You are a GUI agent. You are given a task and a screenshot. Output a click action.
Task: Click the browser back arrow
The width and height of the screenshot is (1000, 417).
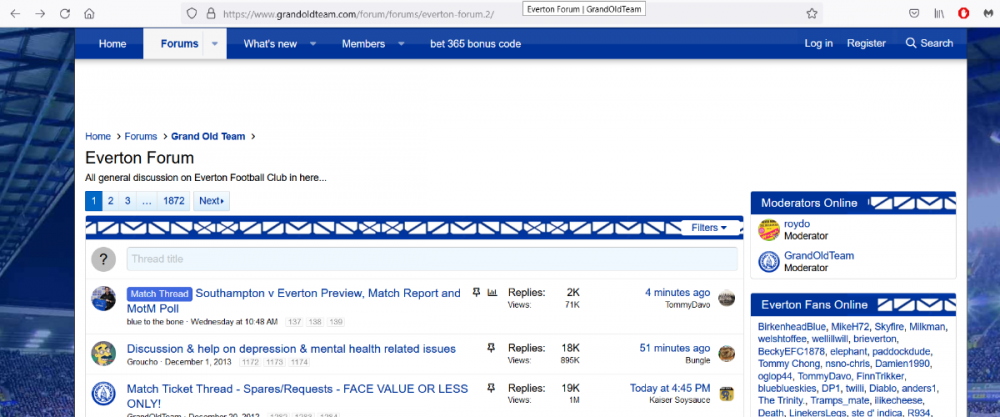coord(15,14)
